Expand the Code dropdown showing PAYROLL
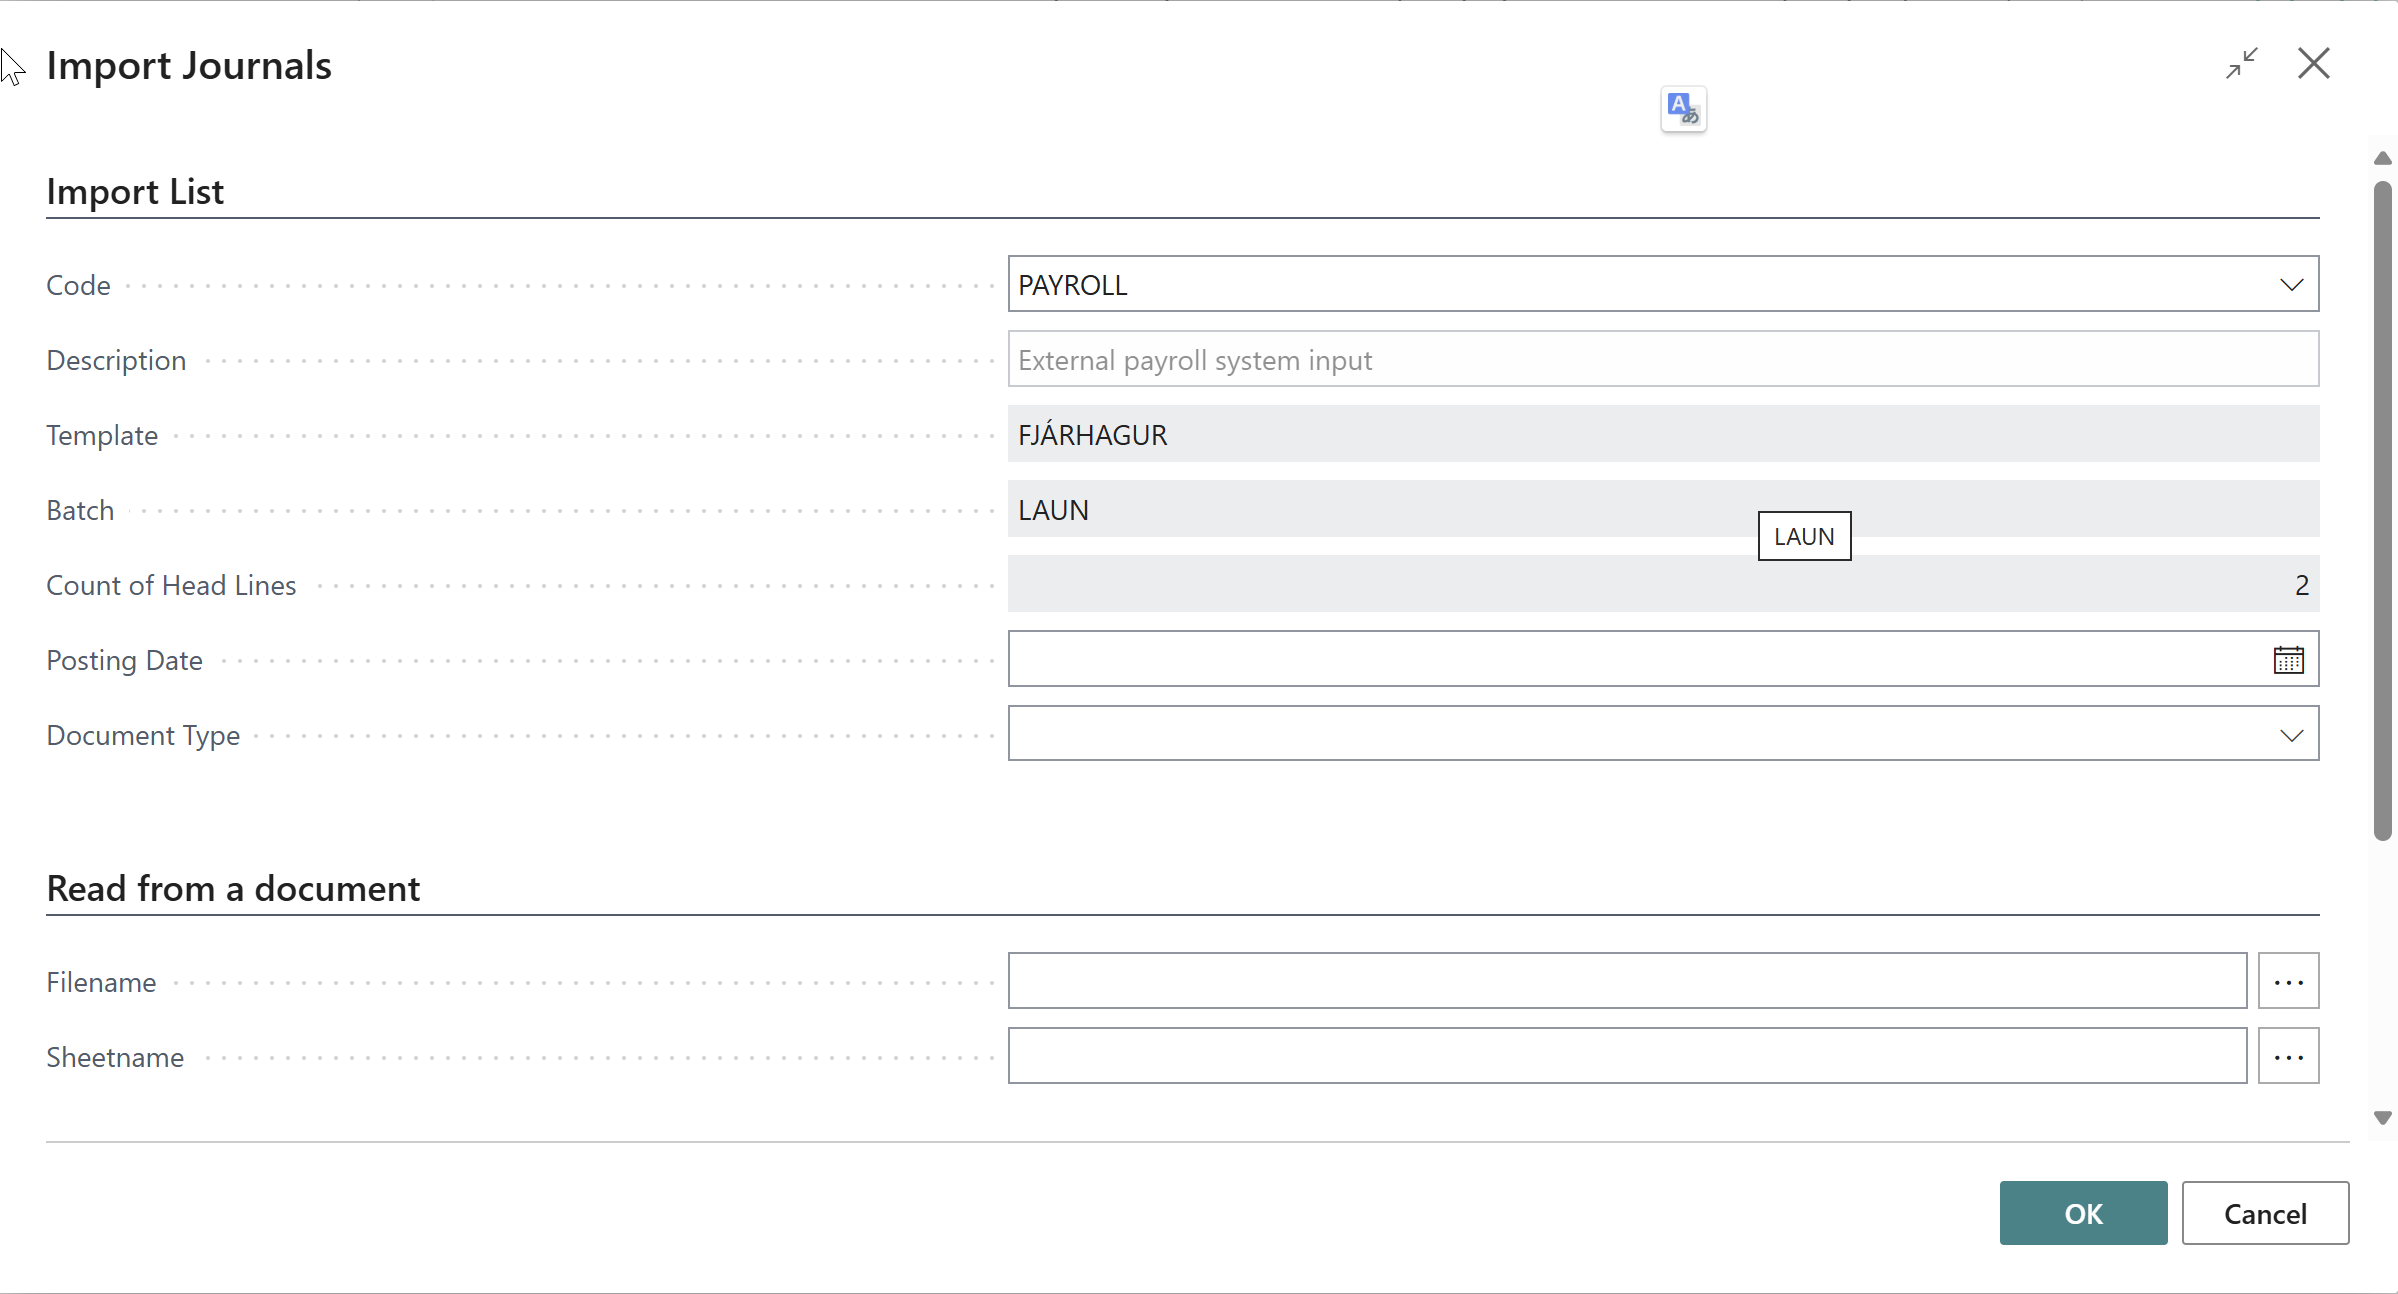The width and height of the screenshot is (2398, 1294). (2291, 285)
